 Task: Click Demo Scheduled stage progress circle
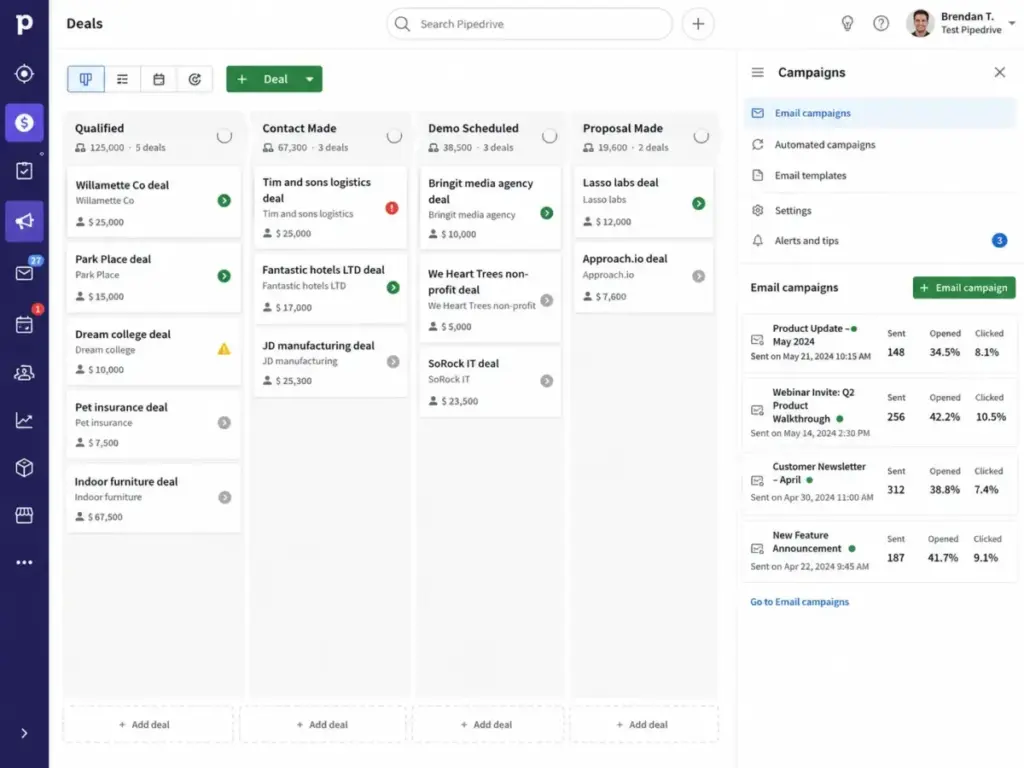tap(549, 136)
